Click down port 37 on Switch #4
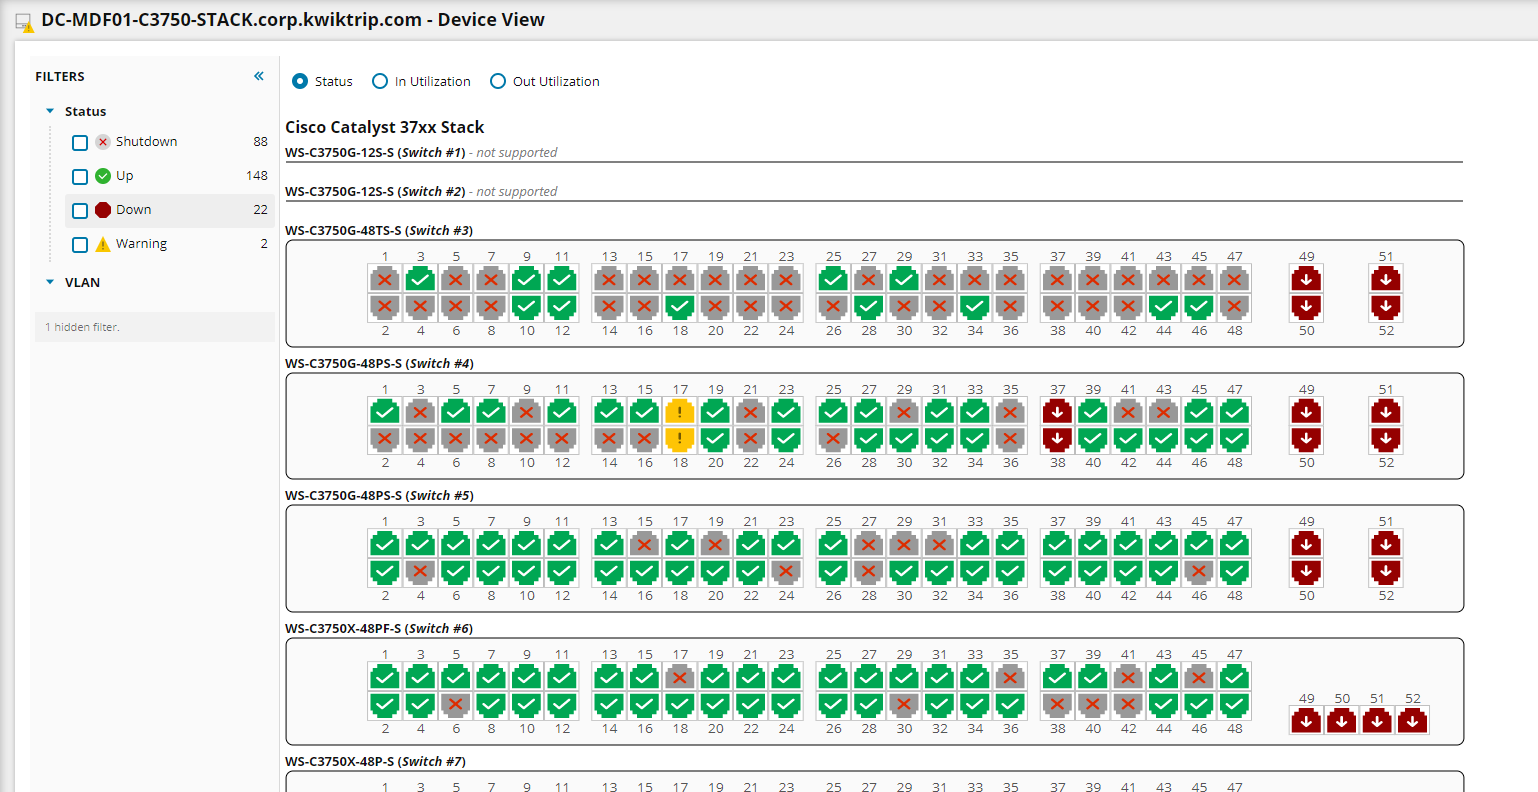 click(x=1057, y=412)
